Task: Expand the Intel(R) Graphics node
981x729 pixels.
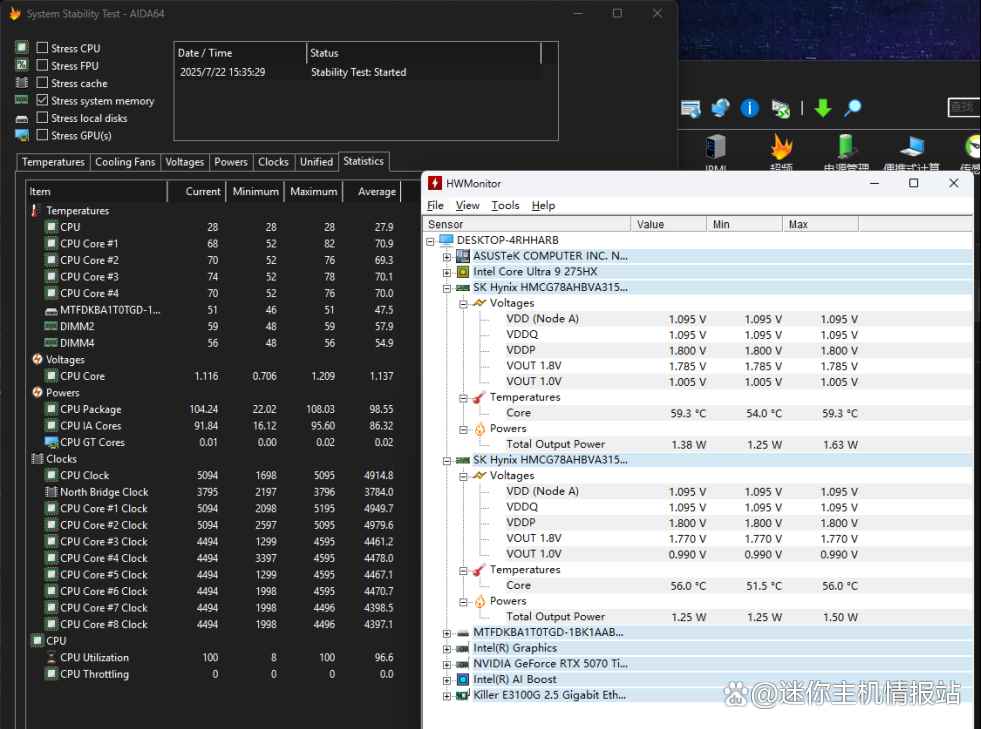Action: [x=447, y=649]
